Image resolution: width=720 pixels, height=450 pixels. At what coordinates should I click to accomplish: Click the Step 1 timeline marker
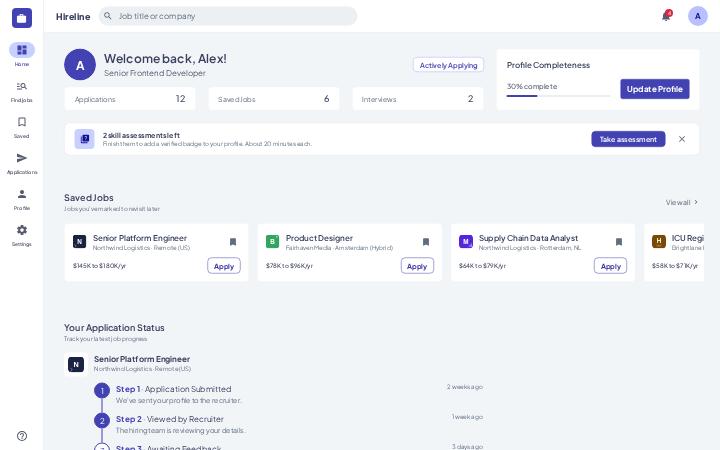tap(102, 391)
